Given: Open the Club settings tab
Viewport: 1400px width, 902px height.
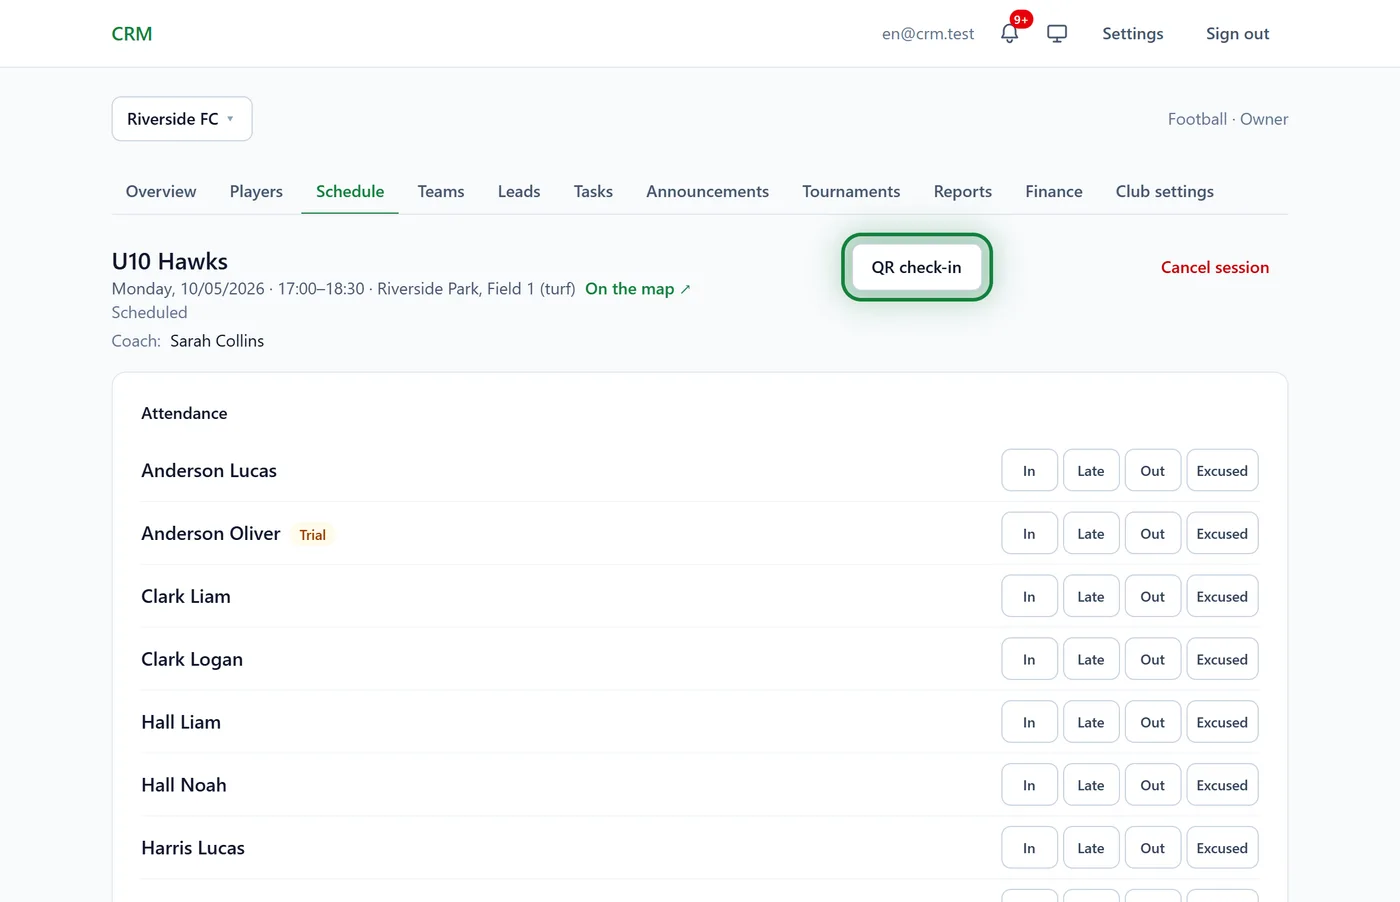Looking at the screenshot, I should pos(1165,191).
